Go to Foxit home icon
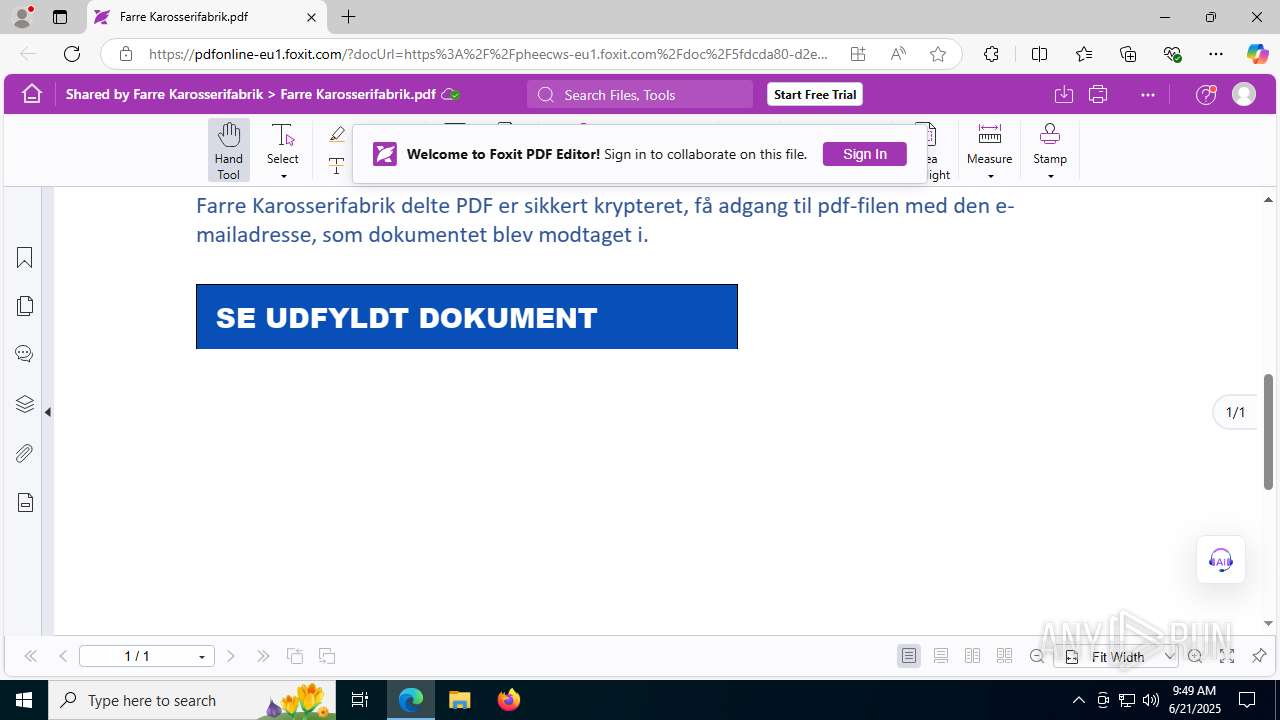The image size is (1280, 720). coord(32,94)
